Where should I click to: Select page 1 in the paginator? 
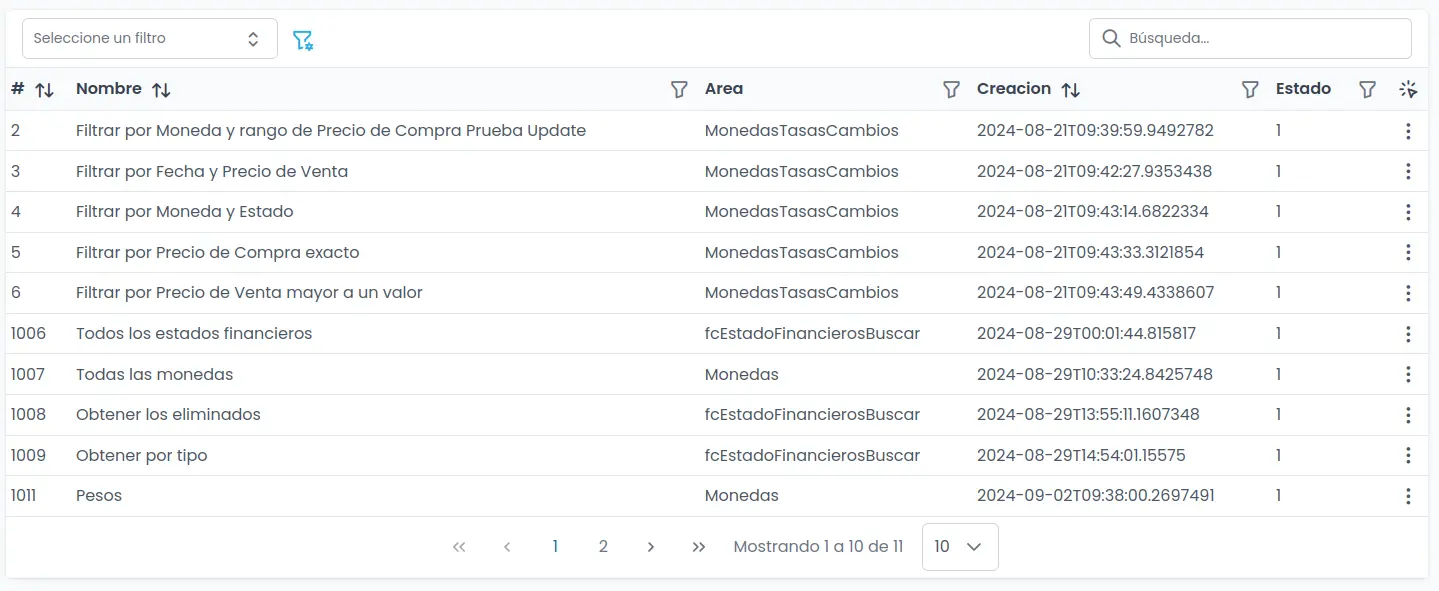(x=555, y=547)
